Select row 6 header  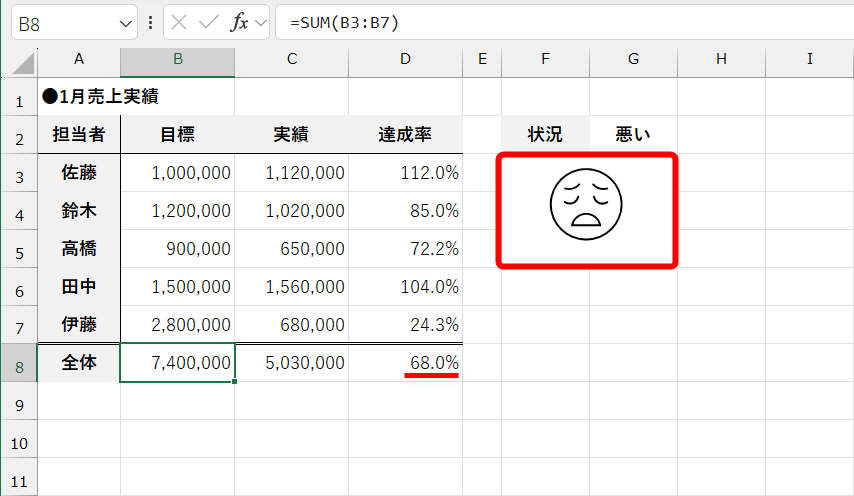tap(19, 287)
